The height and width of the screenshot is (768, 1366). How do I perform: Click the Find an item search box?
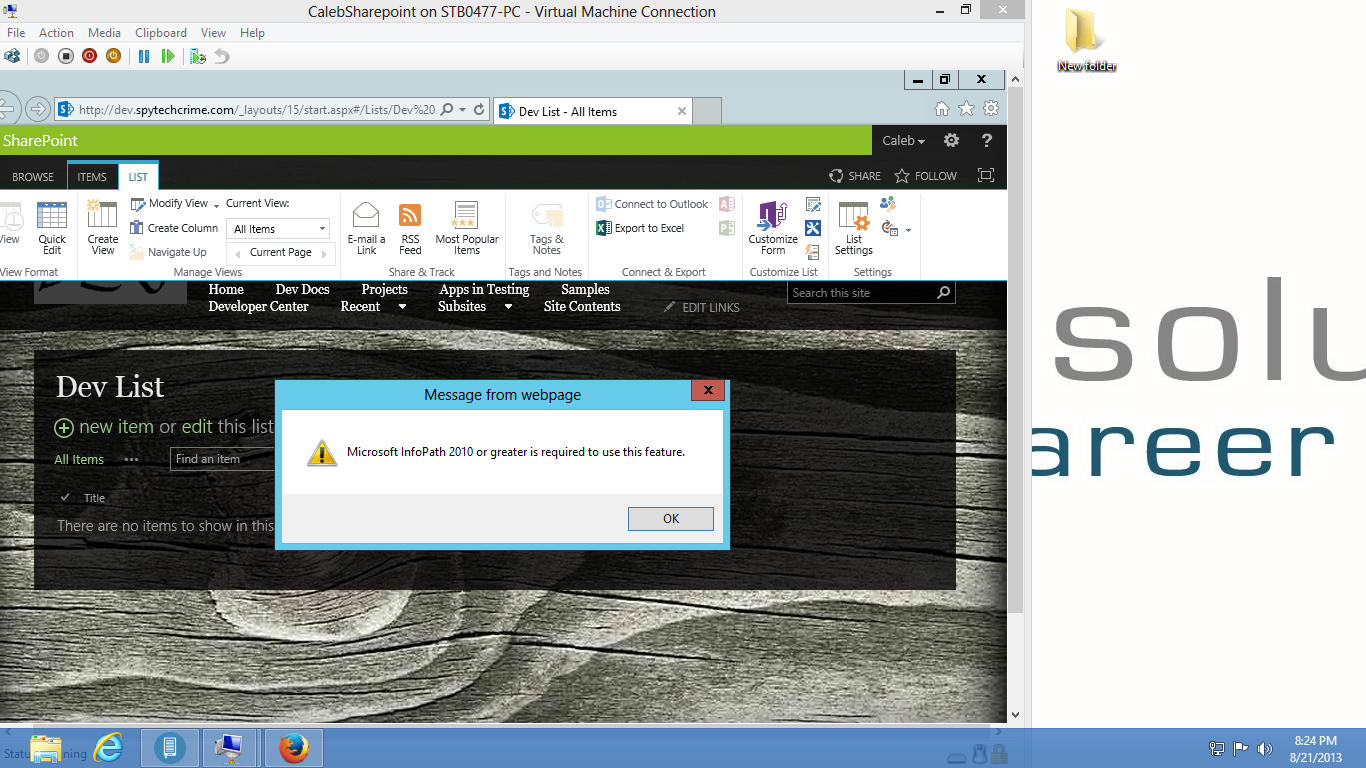222,459
